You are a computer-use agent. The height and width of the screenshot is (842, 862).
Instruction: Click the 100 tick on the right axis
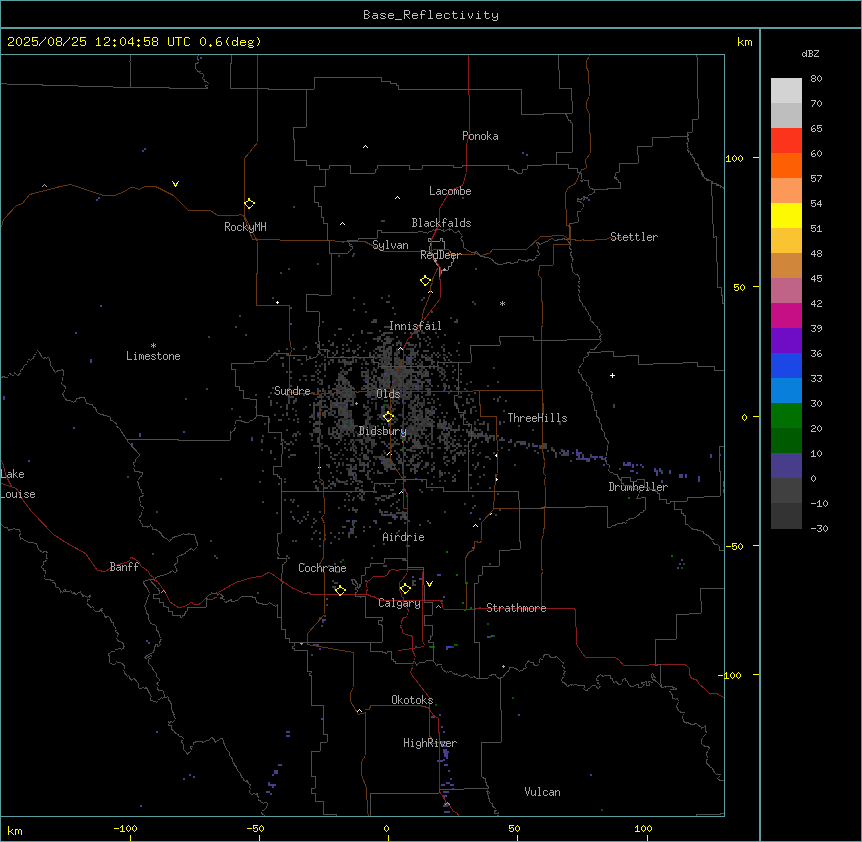coord(734,158)
